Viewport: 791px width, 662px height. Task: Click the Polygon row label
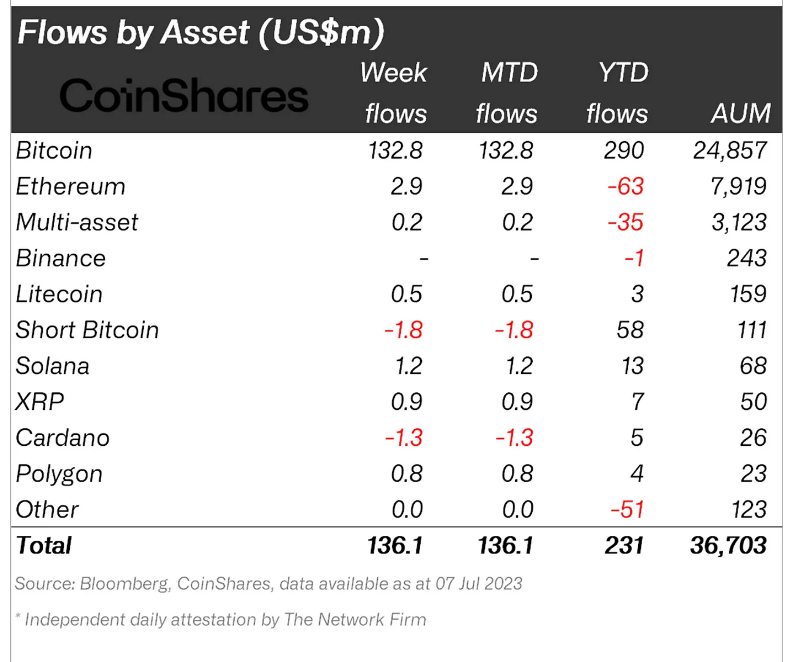pos(60,474)
